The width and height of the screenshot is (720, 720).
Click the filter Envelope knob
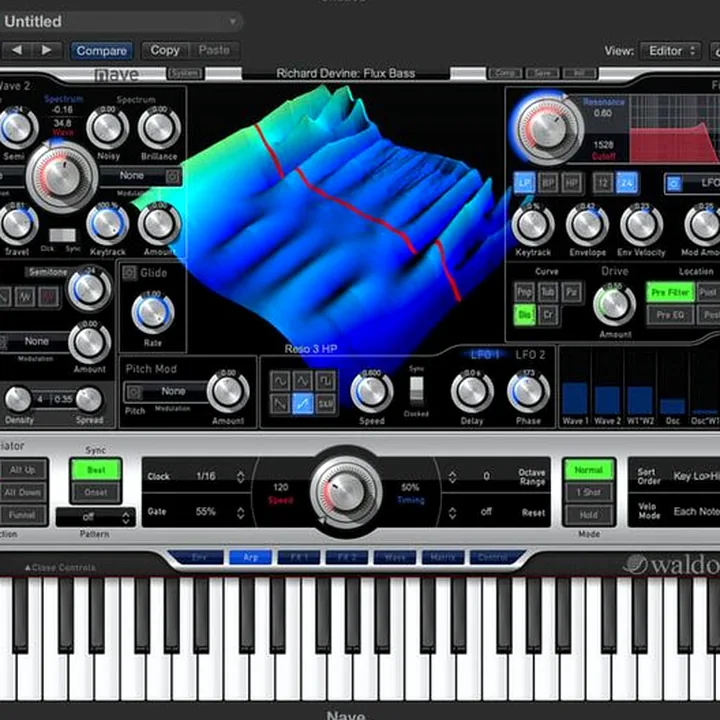(x=587, y=225)
